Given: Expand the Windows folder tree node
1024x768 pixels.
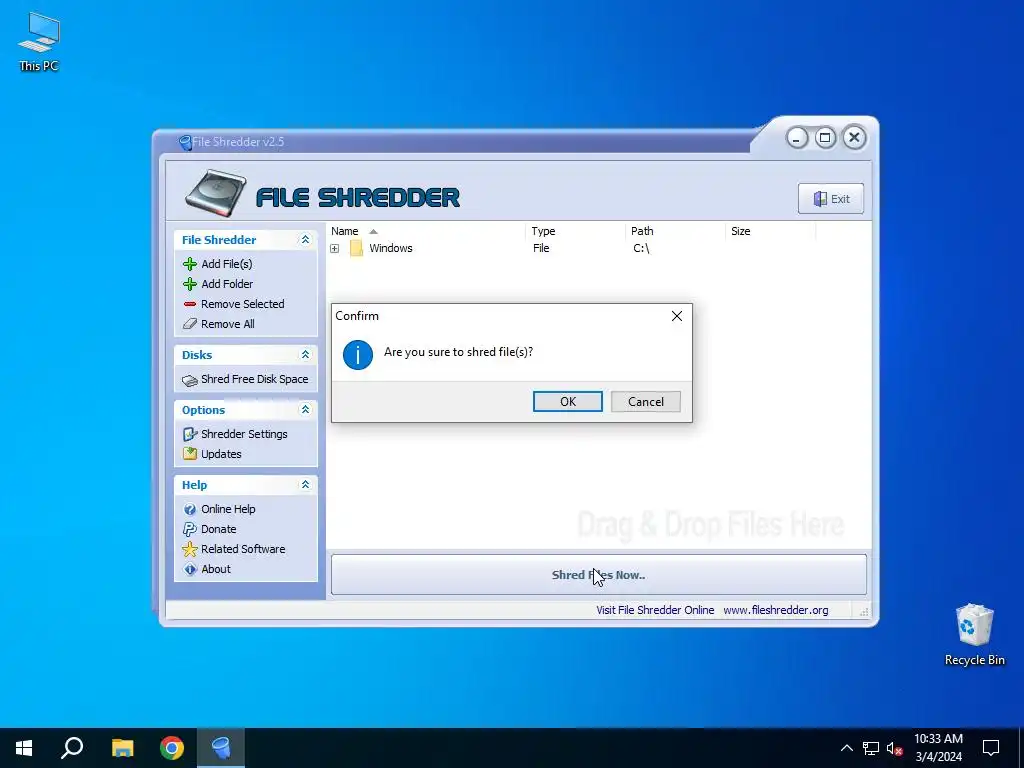Looking at the screenshot, I should click(x=334, y=249).
